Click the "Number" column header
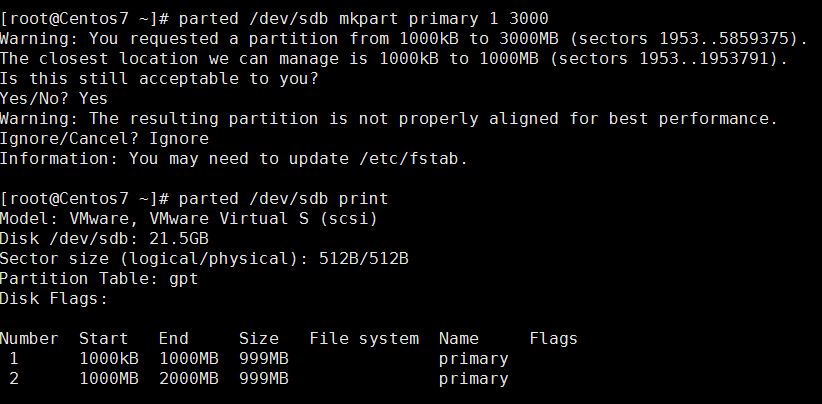822x404 pixels. coord(29,339)
